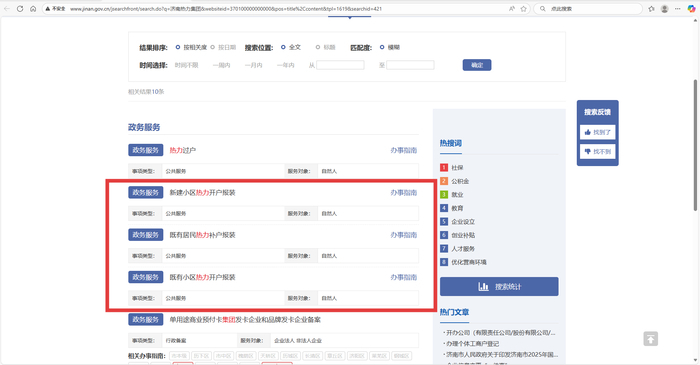Click the browser back arrow
This screenshot has width=700, height=365.
coord(7,8)
